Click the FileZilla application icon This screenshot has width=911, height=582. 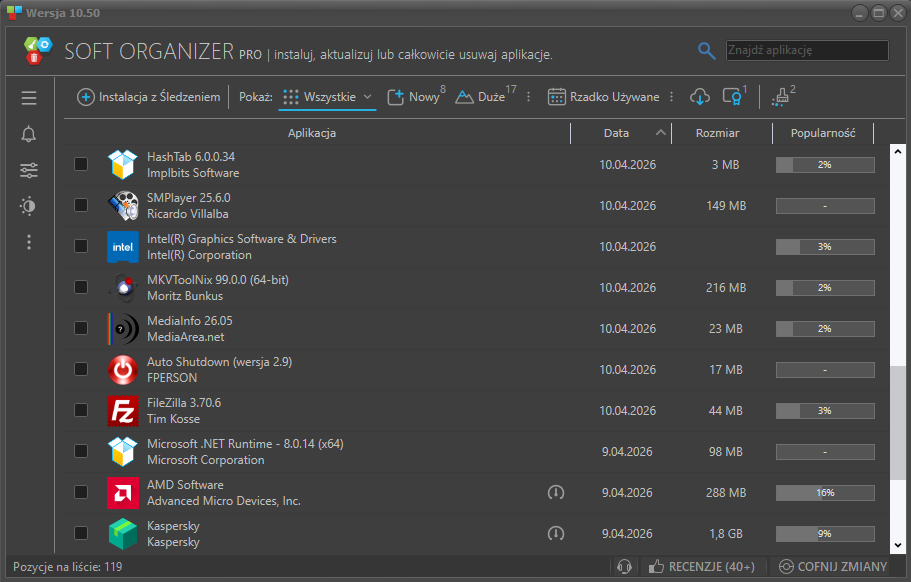(123, 411)
